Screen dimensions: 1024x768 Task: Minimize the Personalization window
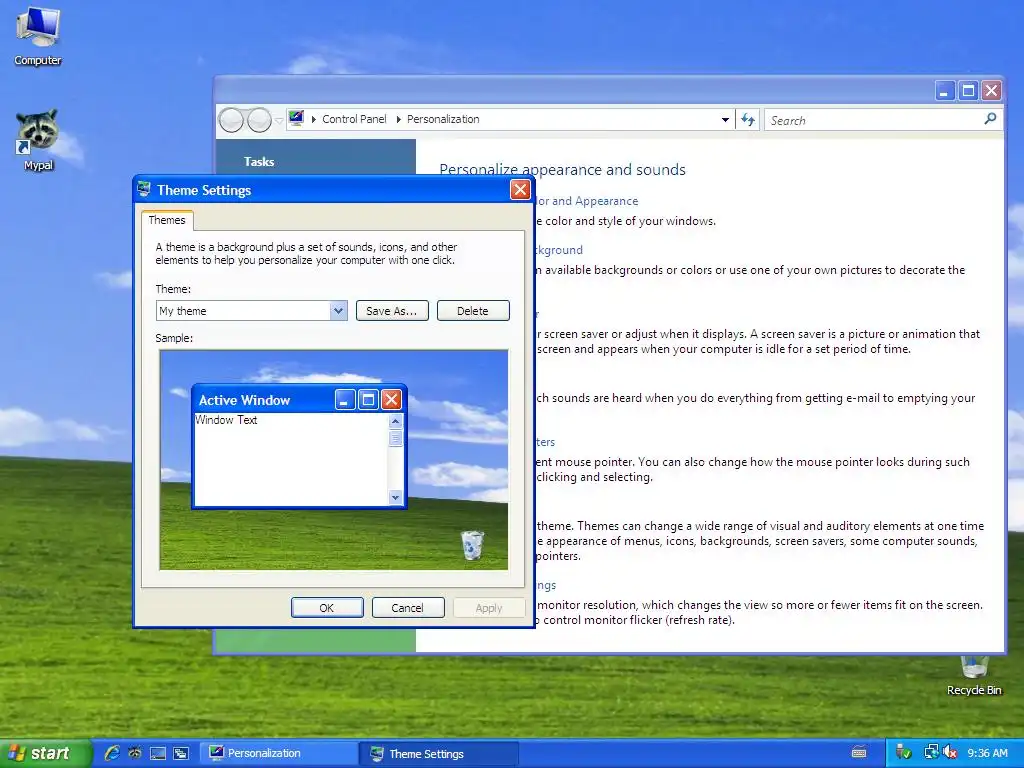944,91
